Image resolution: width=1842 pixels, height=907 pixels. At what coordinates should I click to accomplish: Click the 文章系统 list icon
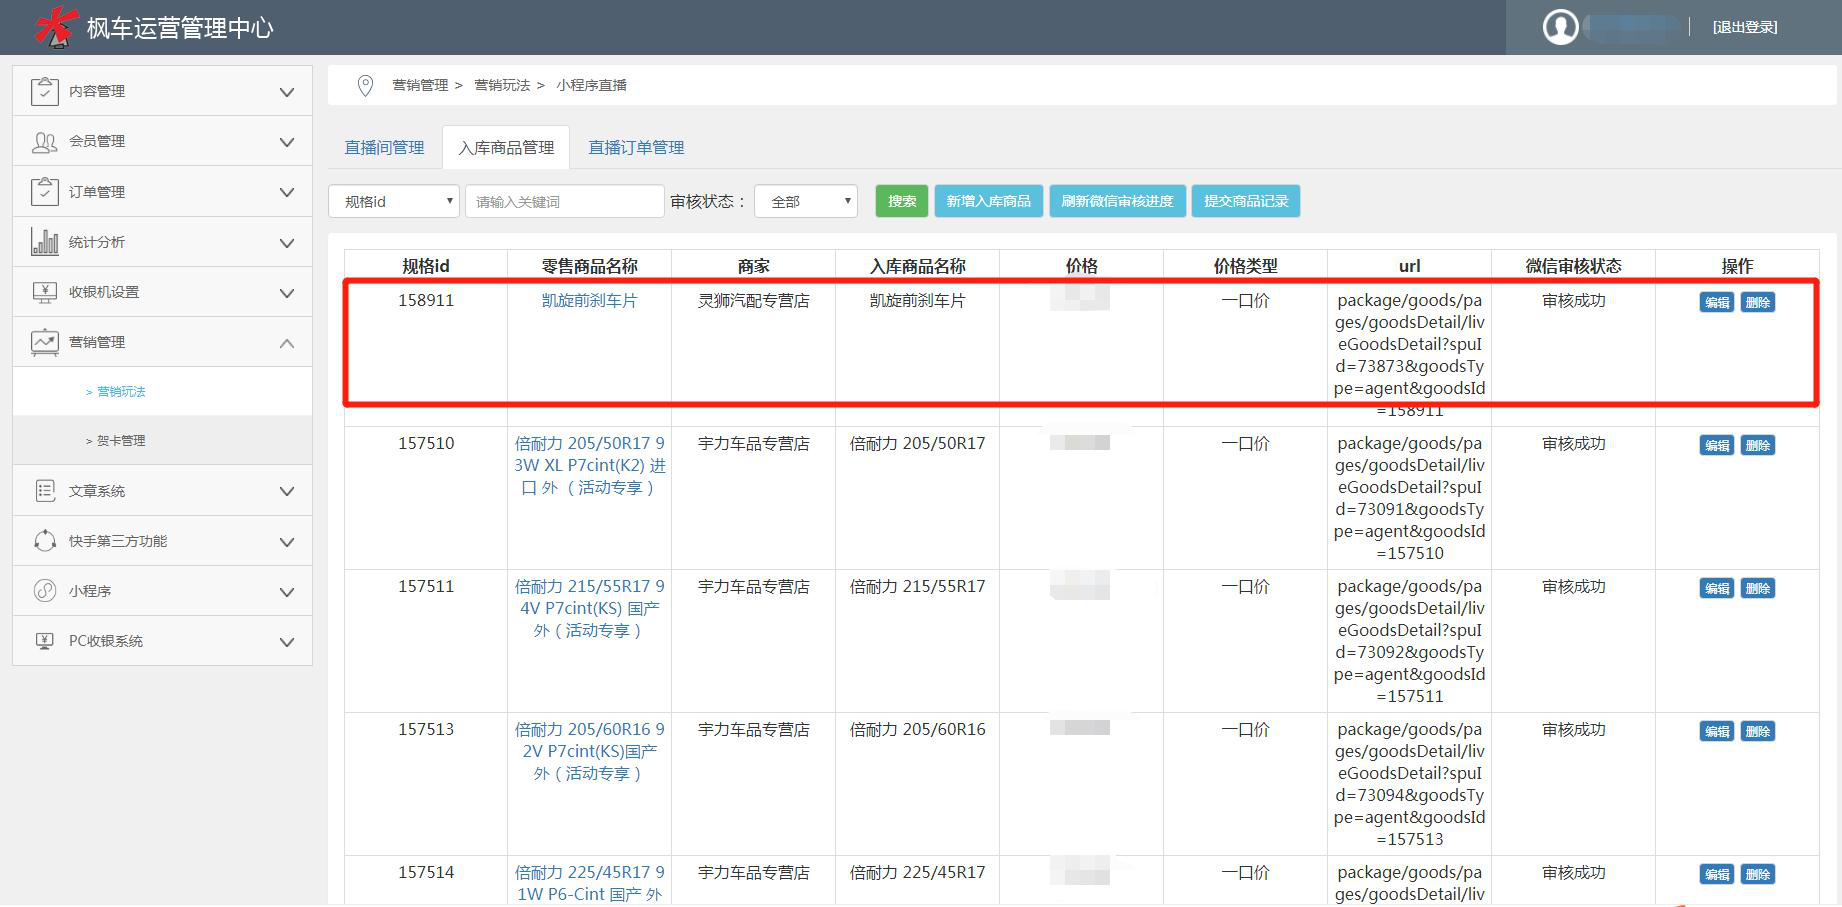tap(45, 491)
